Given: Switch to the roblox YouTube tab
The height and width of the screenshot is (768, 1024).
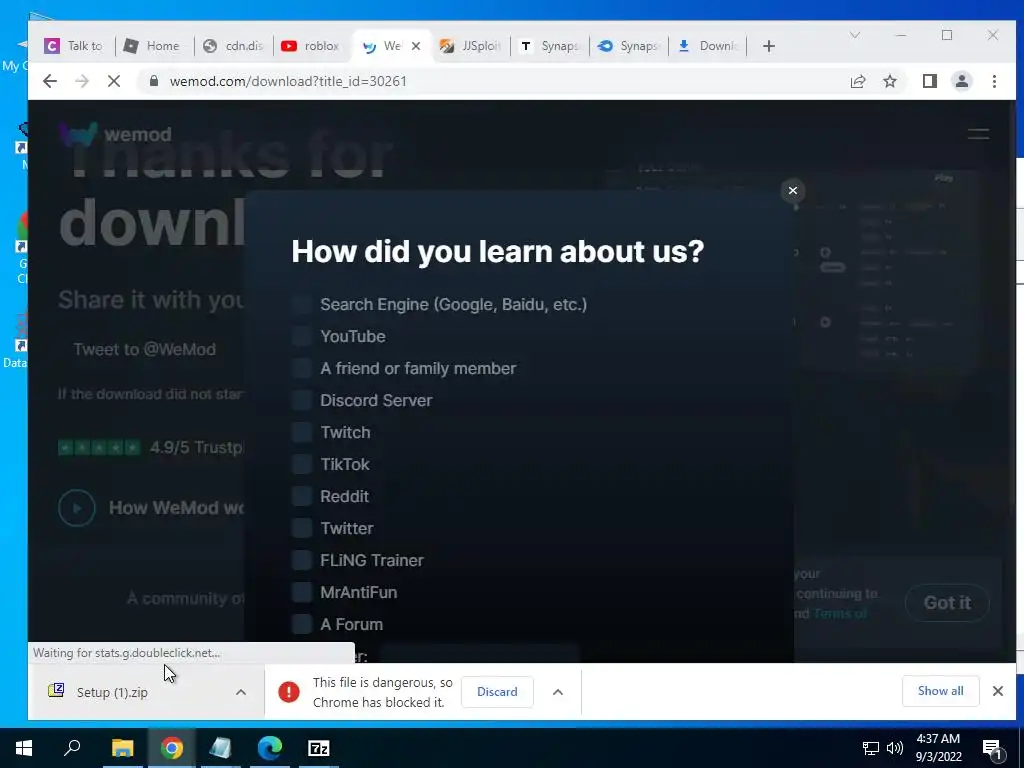Looking at the screenshot, I should (312, 46).
